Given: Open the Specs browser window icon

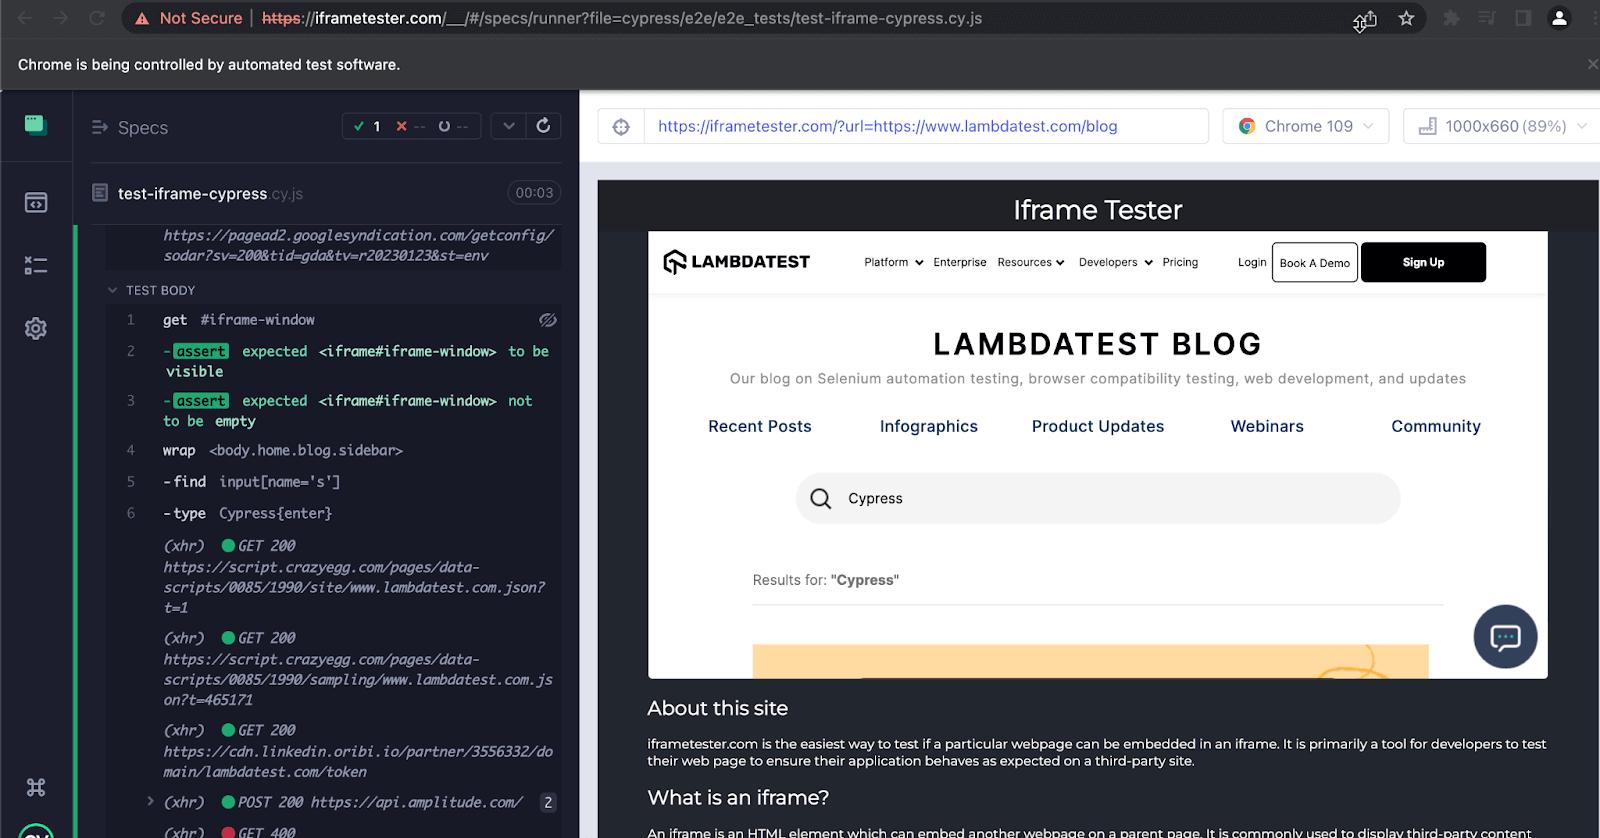Looking at the screenshot, I should pos(36,203).
